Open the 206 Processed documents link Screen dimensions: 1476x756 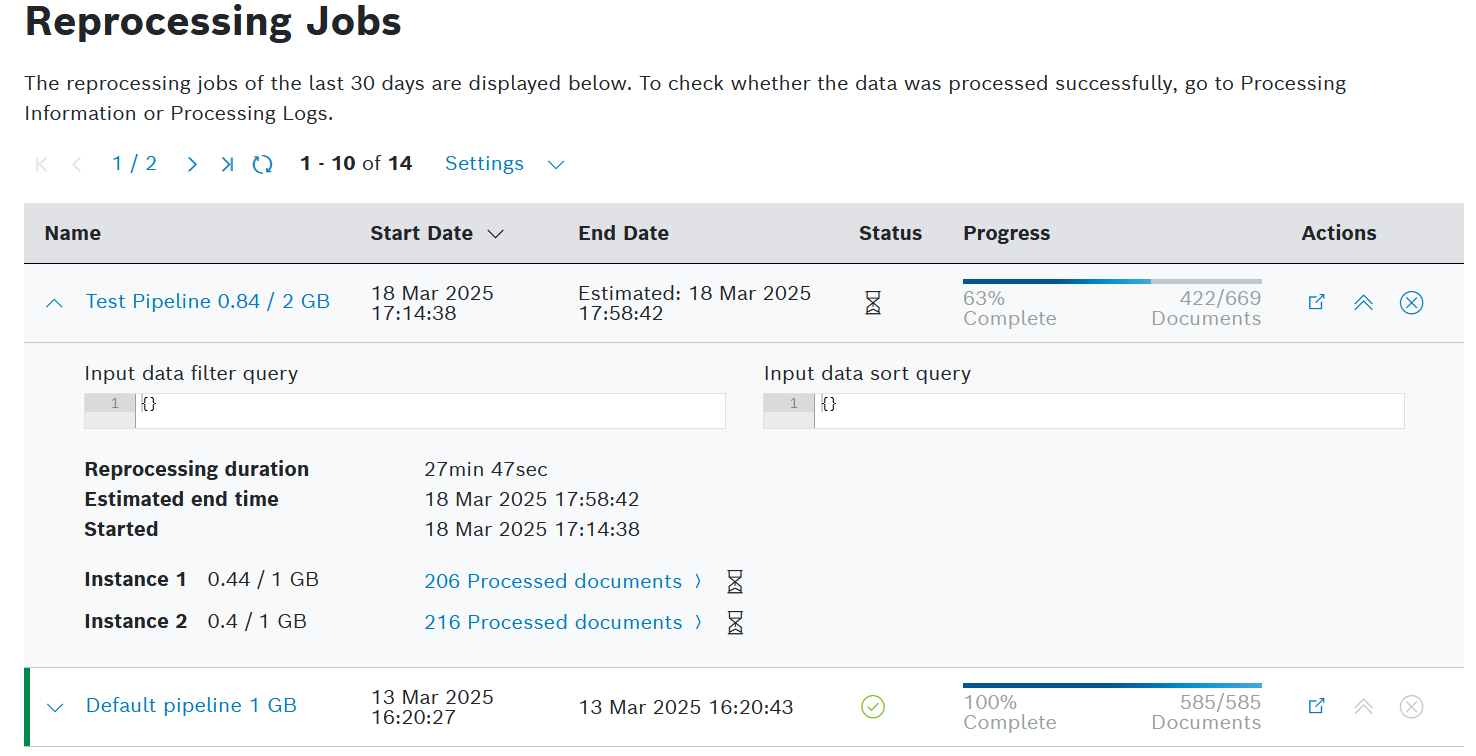pyautogui.click(x=553, y=581)
